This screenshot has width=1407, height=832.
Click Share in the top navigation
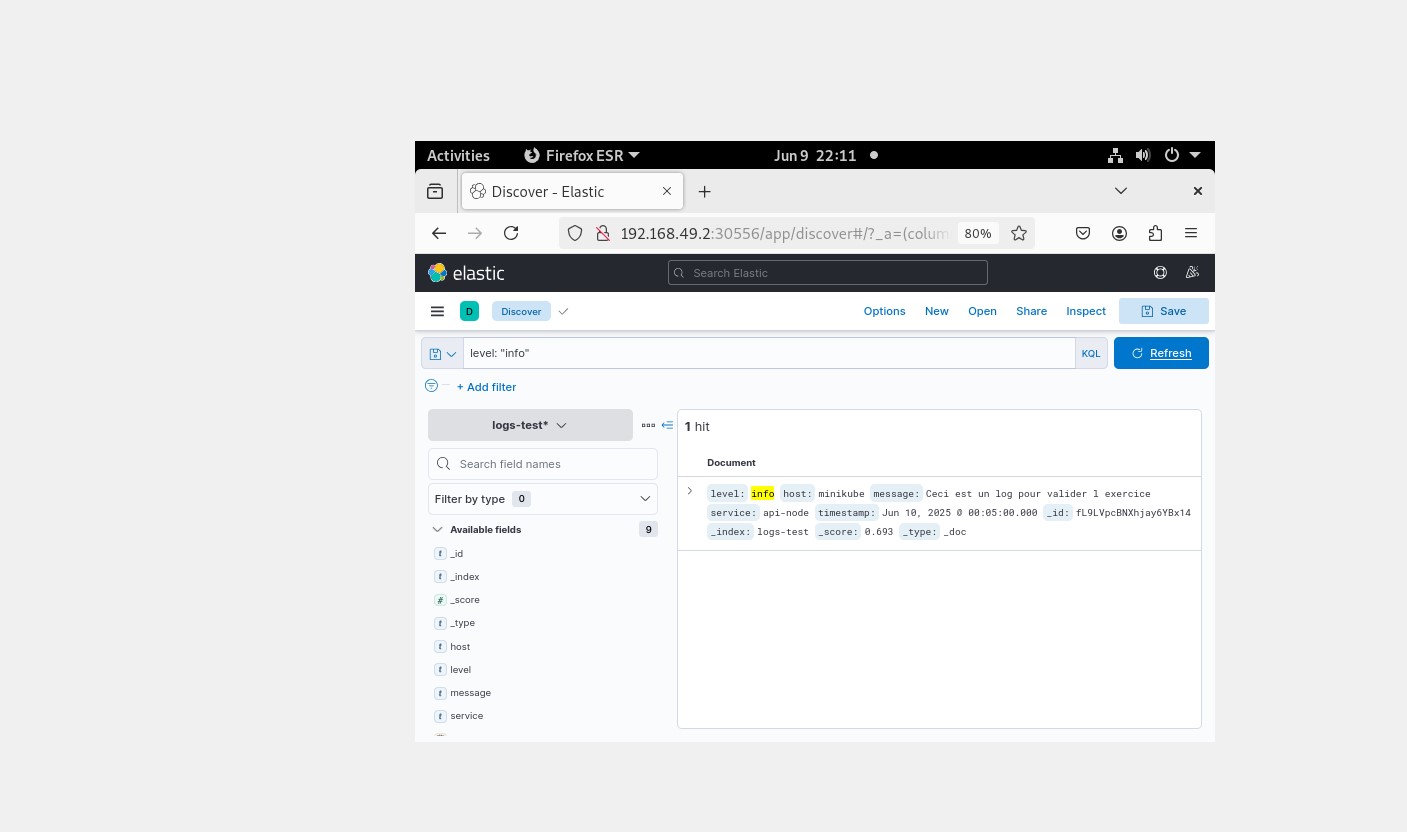tap(1031, 311)
